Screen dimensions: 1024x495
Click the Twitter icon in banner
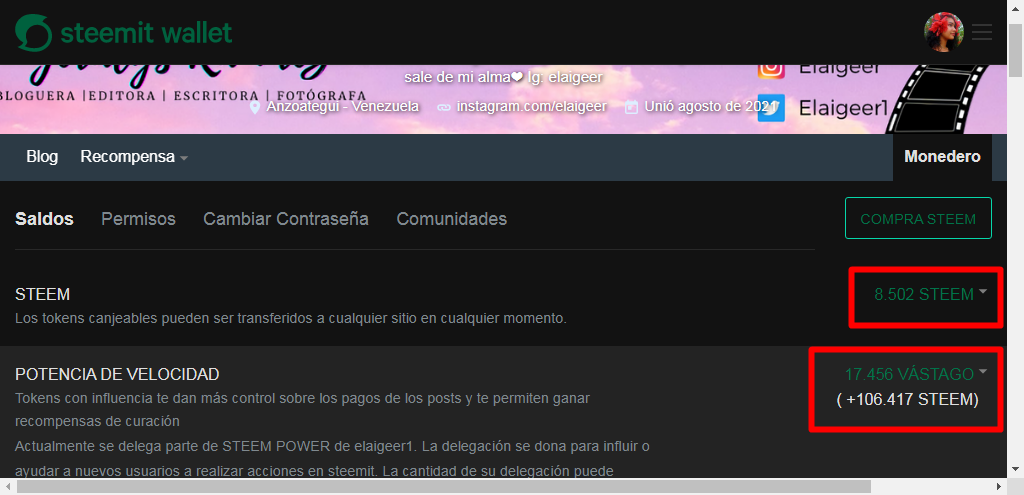point(771,108)
